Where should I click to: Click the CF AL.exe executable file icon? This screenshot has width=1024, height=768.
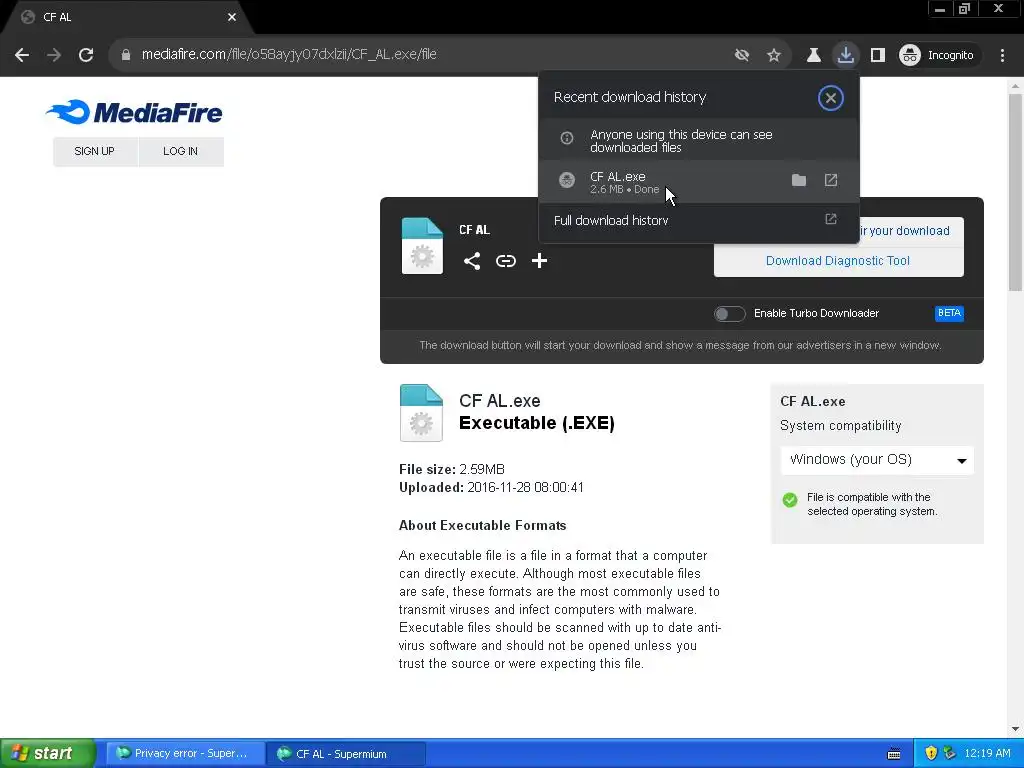click(x=421, y=413)
